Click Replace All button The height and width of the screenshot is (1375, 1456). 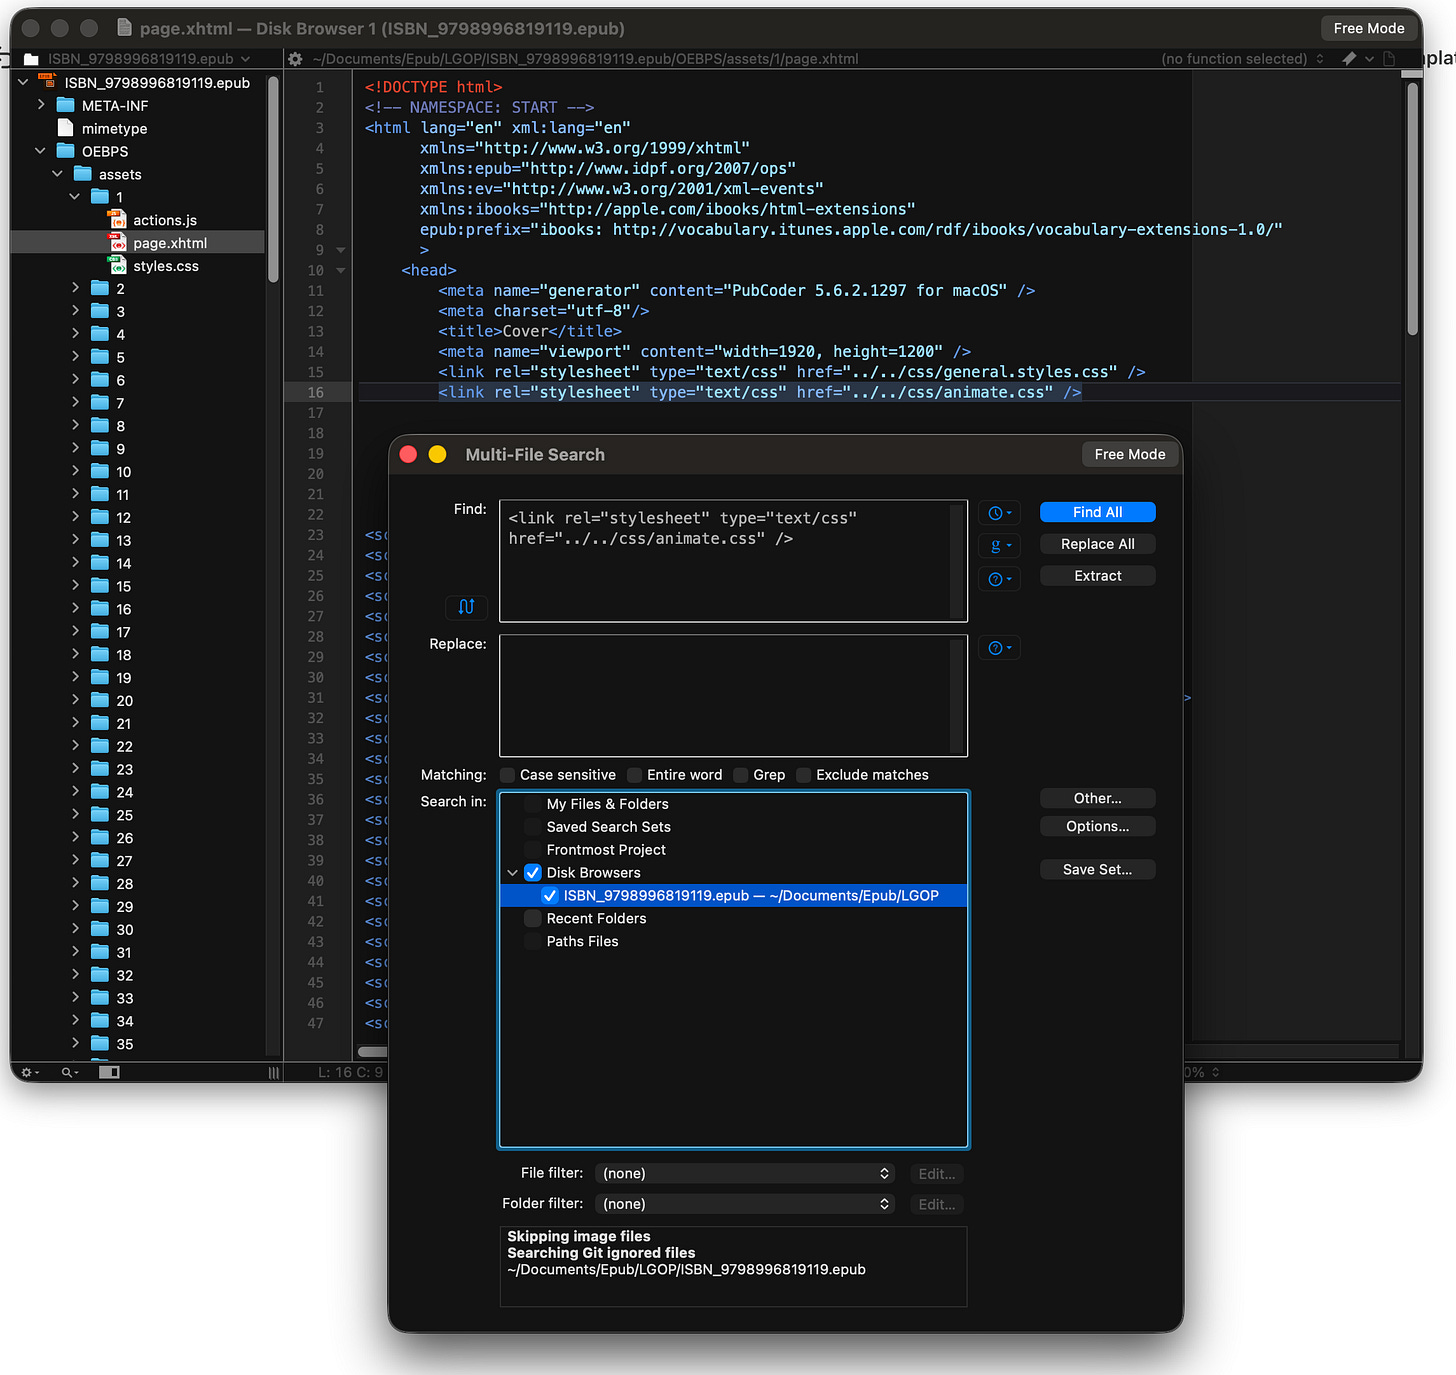pos(1098,544)
